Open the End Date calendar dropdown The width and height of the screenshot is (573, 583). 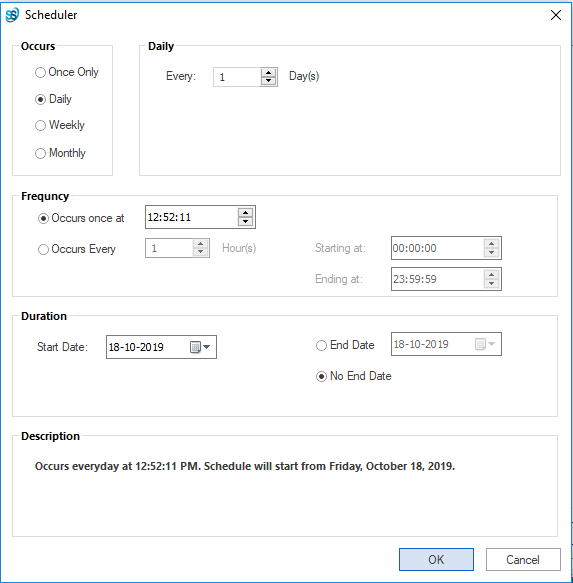tap(485, 344)
